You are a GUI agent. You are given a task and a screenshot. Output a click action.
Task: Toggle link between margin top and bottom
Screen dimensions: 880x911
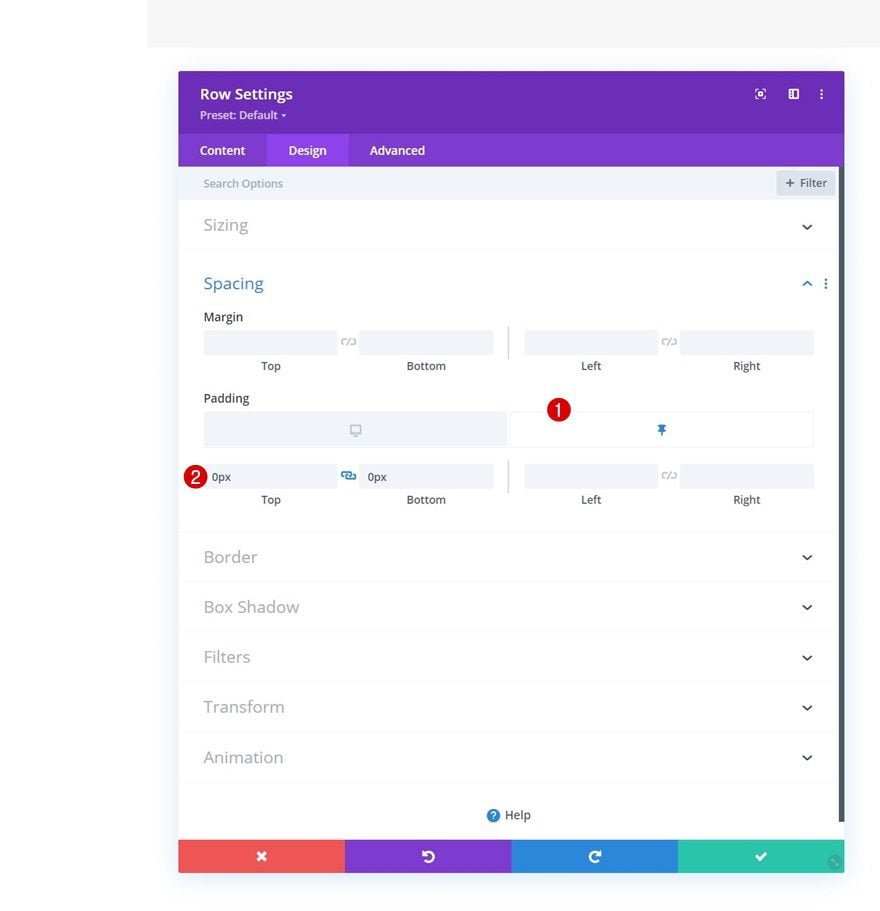click(x=348, y=342)
